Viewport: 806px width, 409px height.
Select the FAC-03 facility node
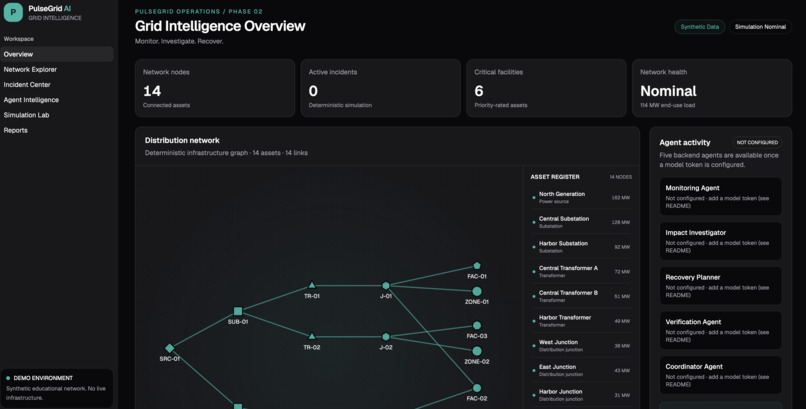click(477, 325)
